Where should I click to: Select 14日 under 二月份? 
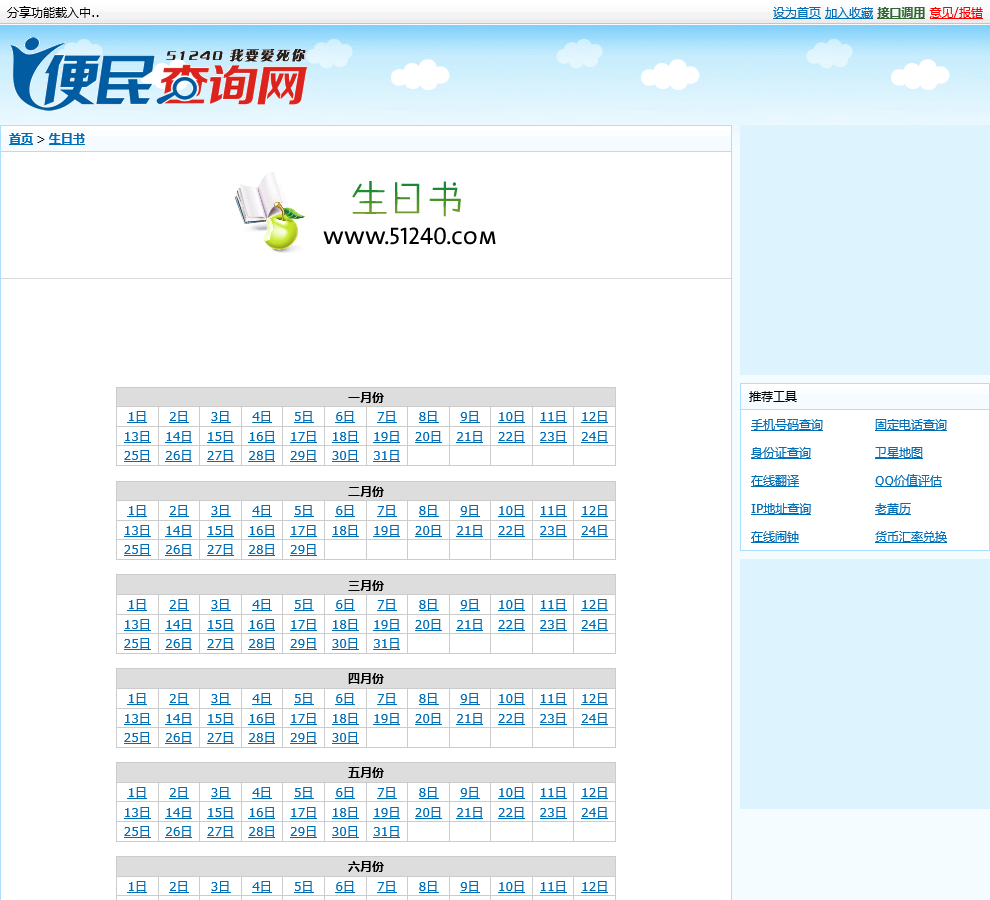point(179,531)
